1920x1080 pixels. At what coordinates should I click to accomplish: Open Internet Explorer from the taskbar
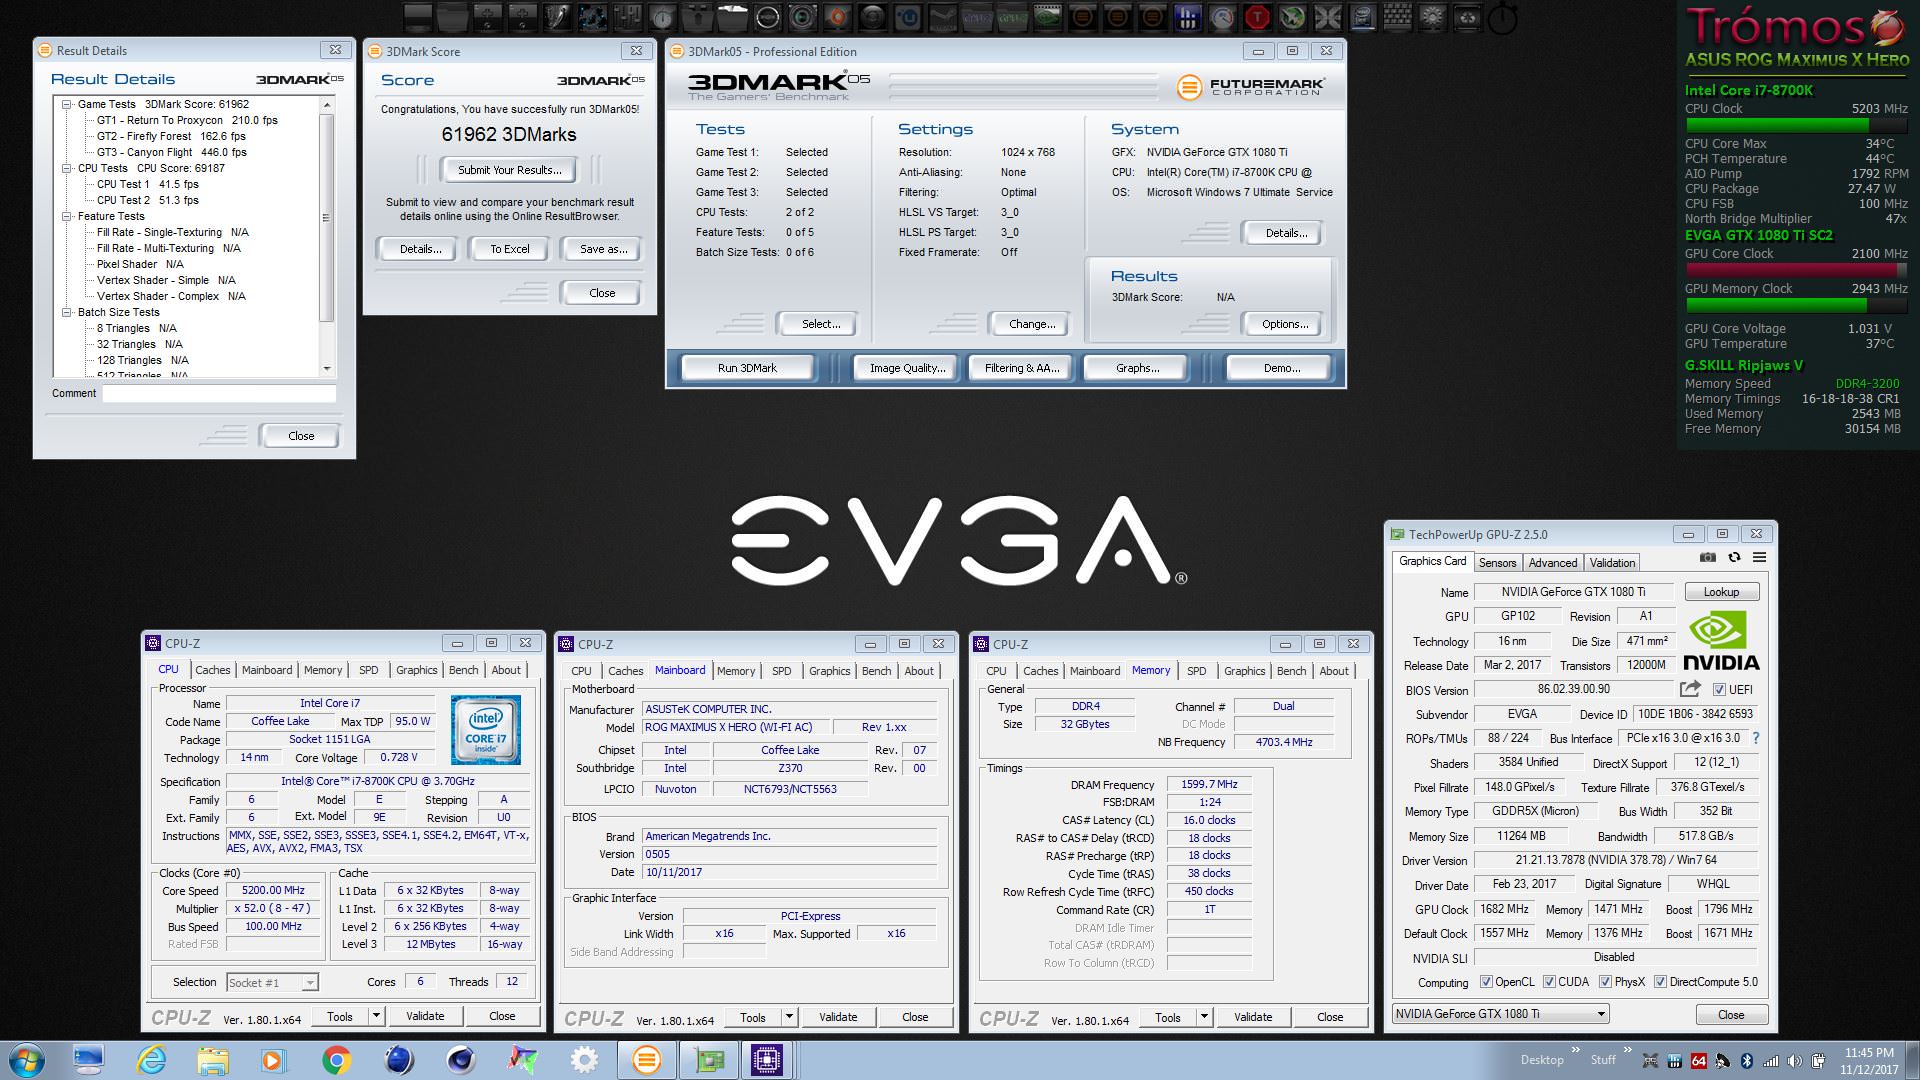click(x=151, y=1060)
